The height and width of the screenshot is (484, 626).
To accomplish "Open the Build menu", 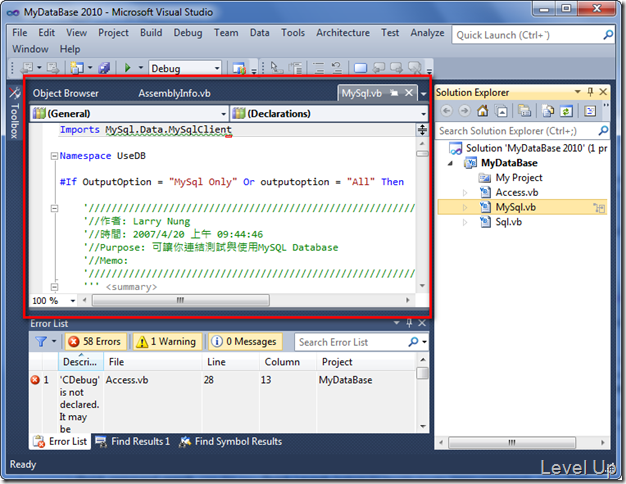I will click(151, 33).
